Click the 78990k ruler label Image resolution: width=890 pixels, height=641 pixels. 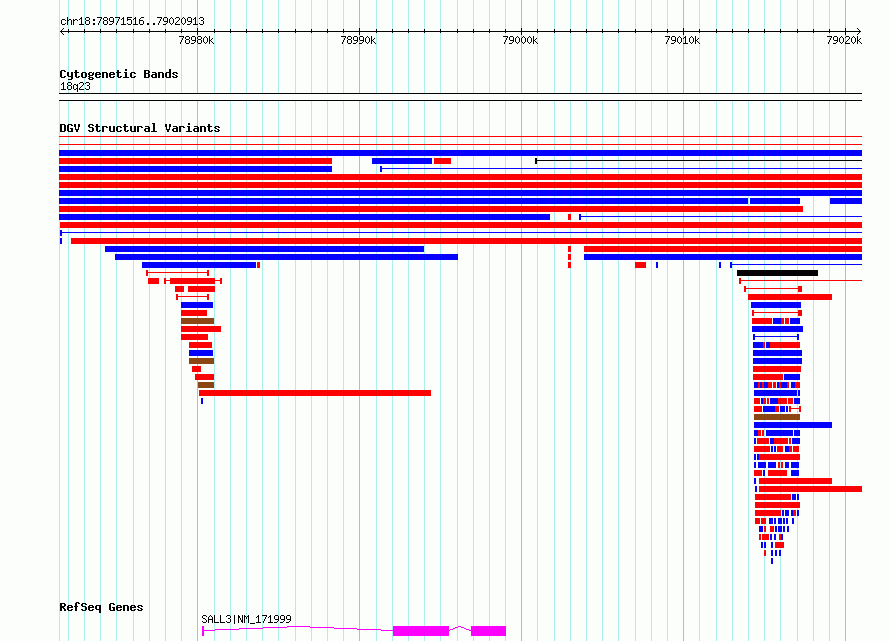(358, 40)
